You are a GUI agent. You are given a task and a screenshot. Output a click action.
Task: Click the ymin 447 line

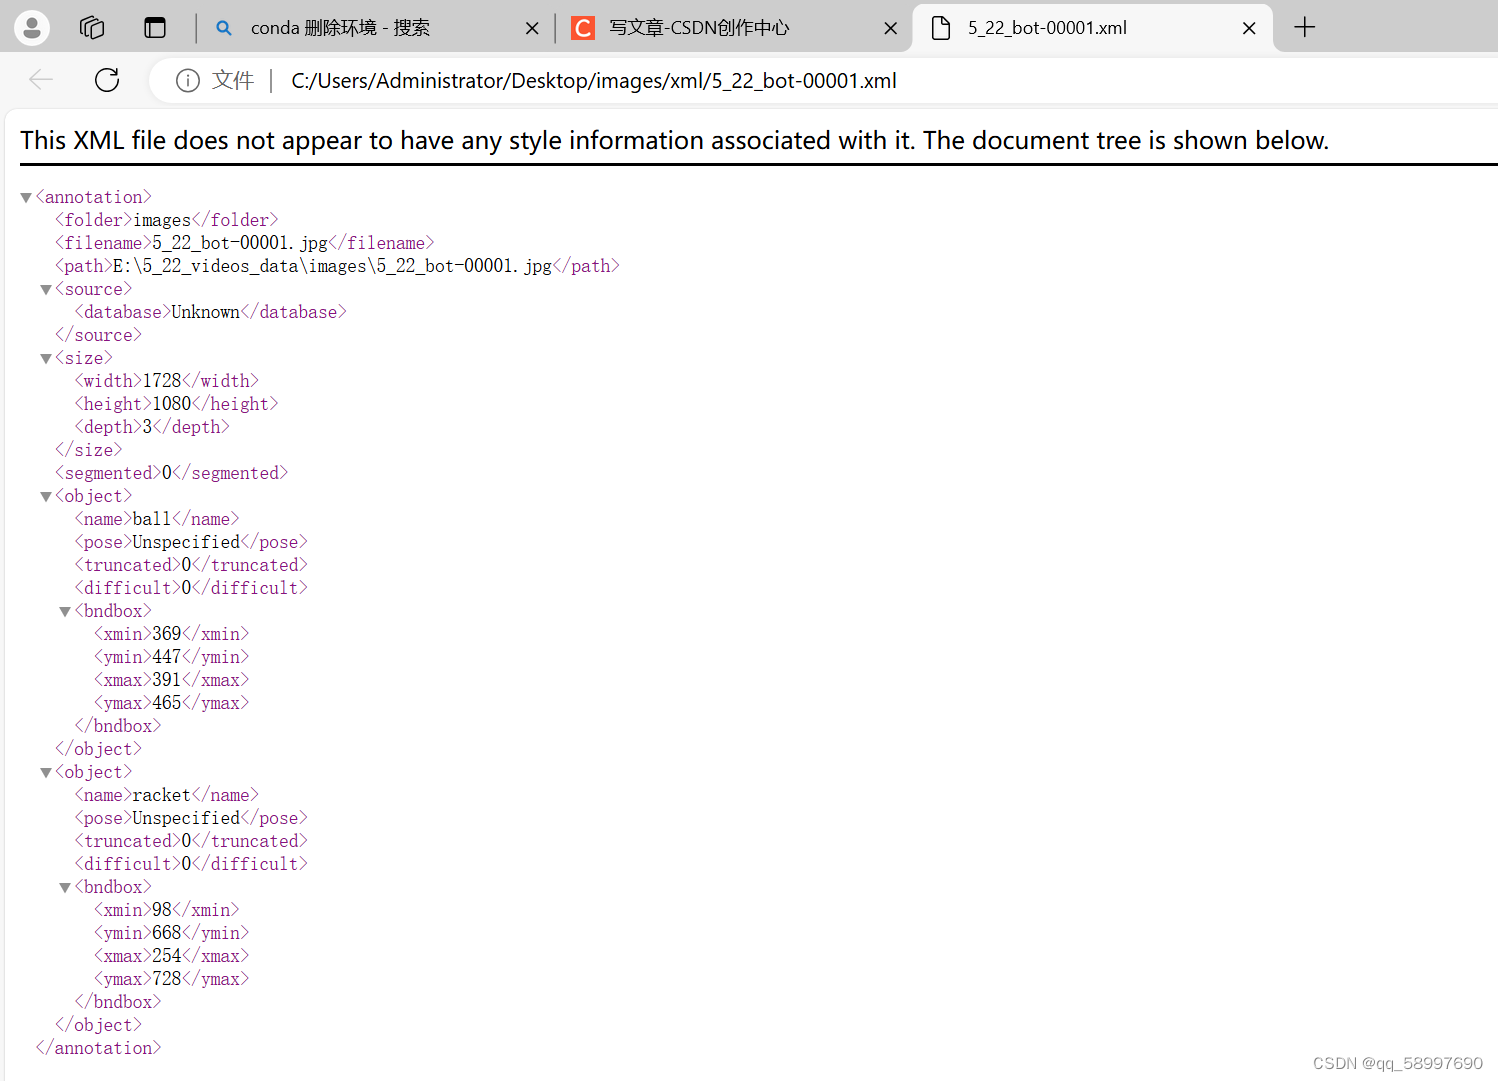coord(172,657)
